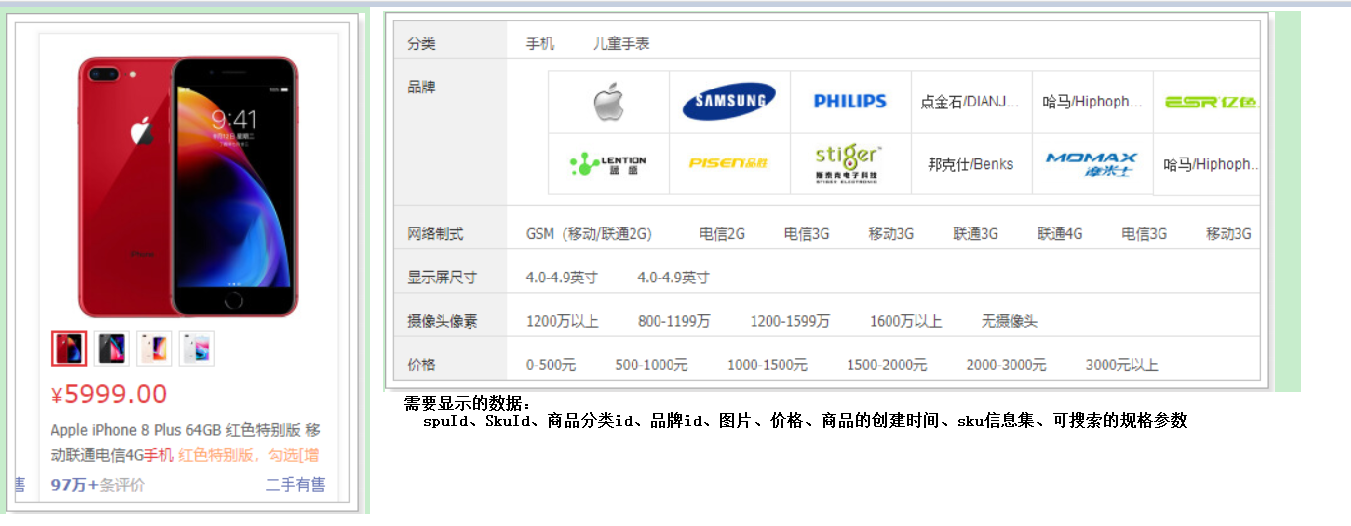The width and height of the screenshot is (1351, 526).
Task: Filter price by 1500-2000元
Action: coord(887,365)
